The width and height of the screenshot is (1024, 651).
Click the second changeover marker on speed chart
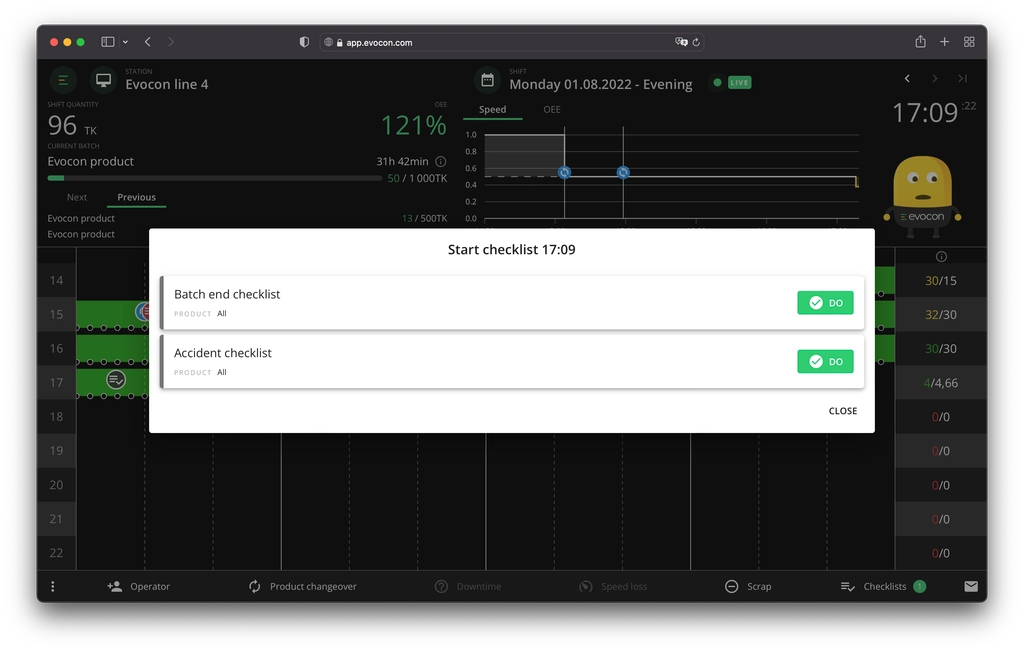[623, 172]
